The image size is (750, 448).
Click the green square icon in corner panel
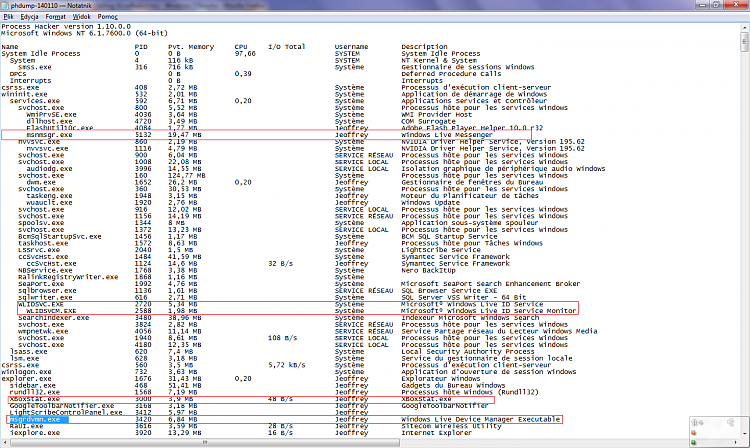pos(694,442)
